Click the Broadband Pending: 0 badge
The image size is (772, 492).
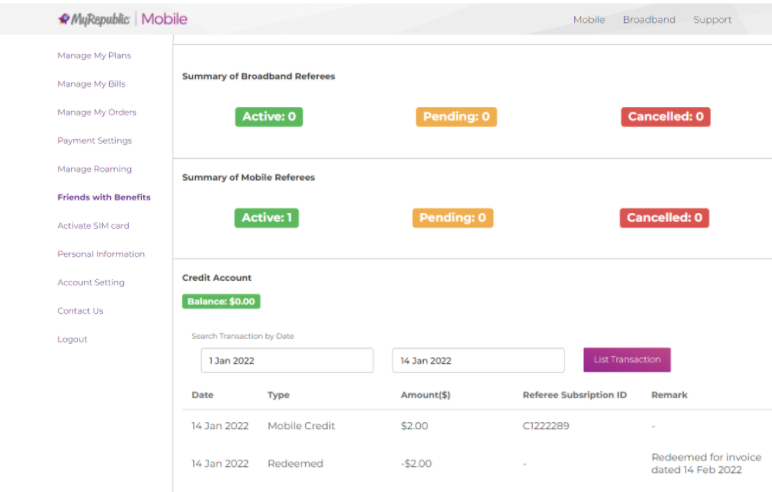pos(456,117)
